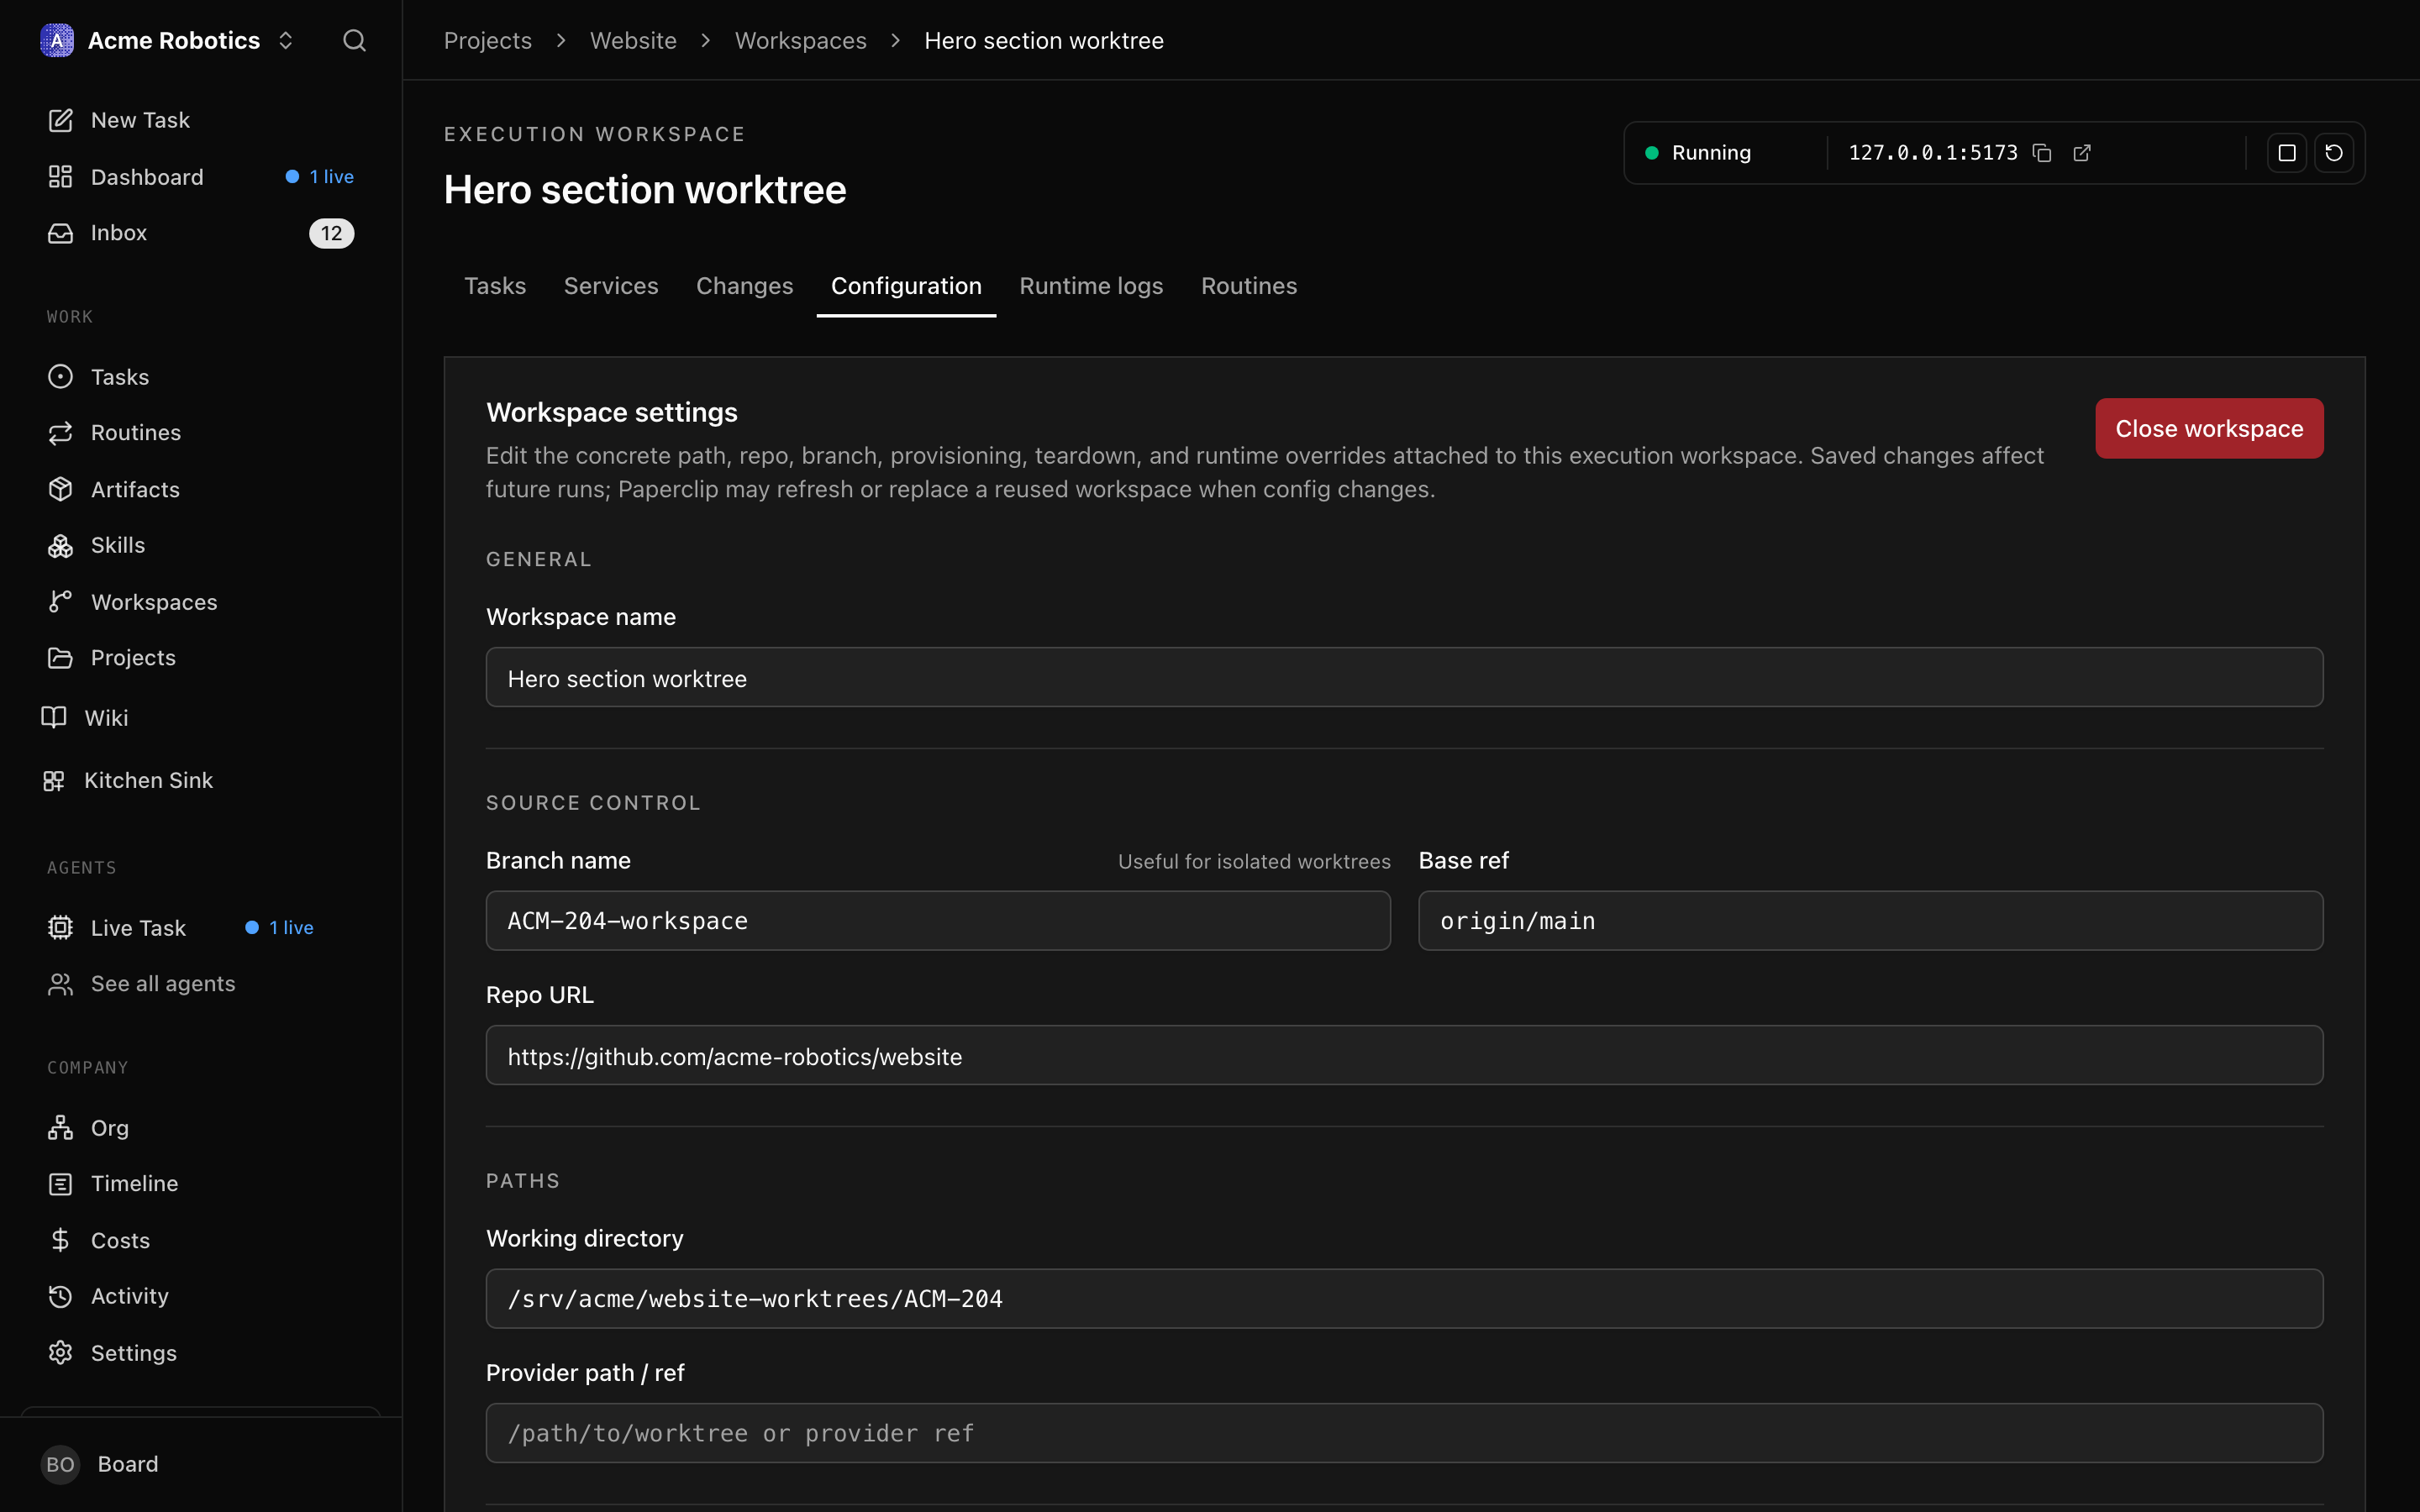The height and width of the screenshot is (1512, 2420).
Task: Restart the workspace runtime
Action: (x=2334, y=153)
